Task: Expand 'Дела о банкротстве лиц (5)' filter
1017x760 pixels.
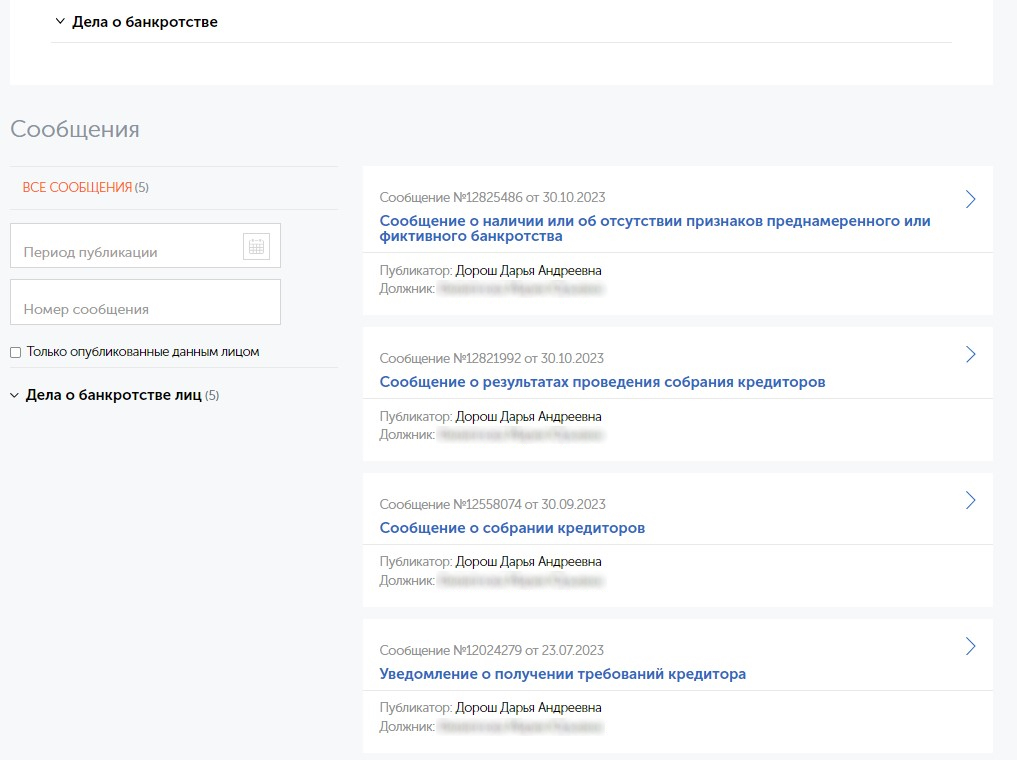Action: 112,395
